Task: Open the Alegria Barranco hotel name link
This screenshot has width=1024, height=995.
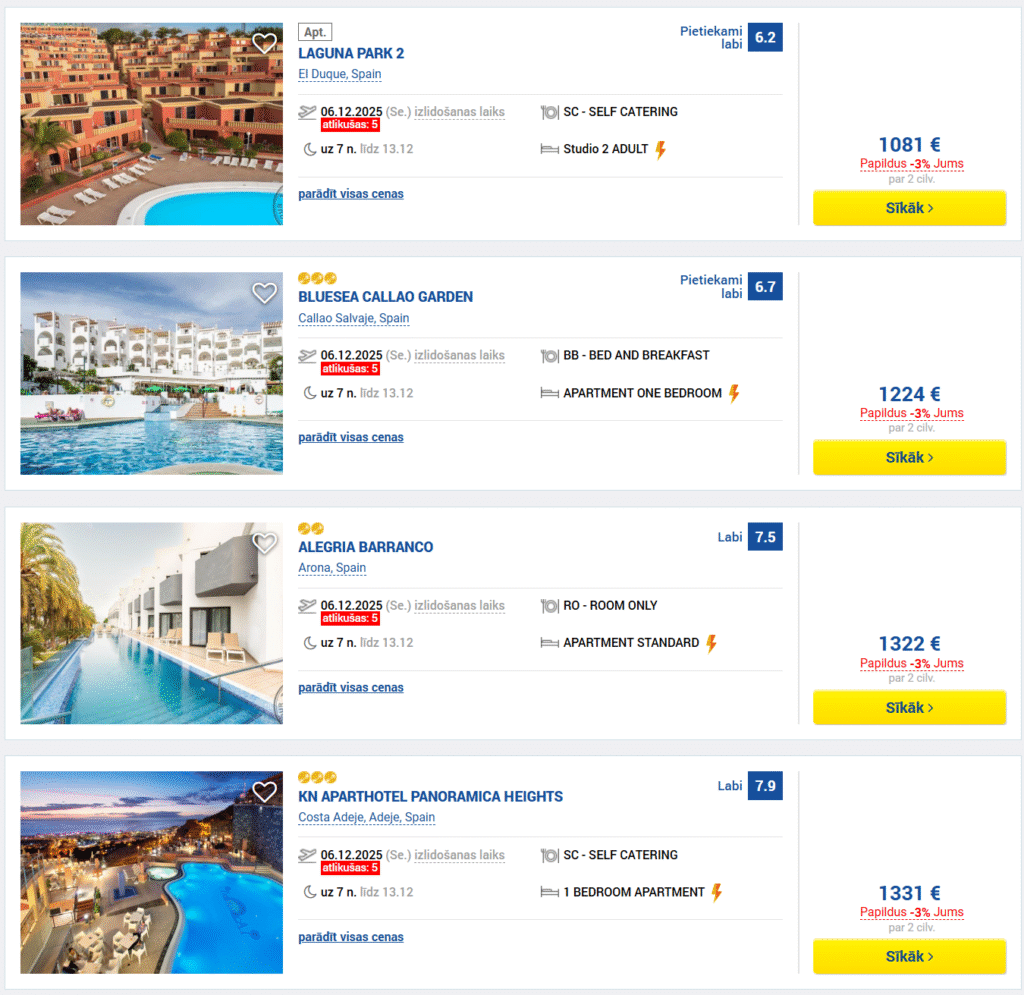Action: click(x=365, y=547)
